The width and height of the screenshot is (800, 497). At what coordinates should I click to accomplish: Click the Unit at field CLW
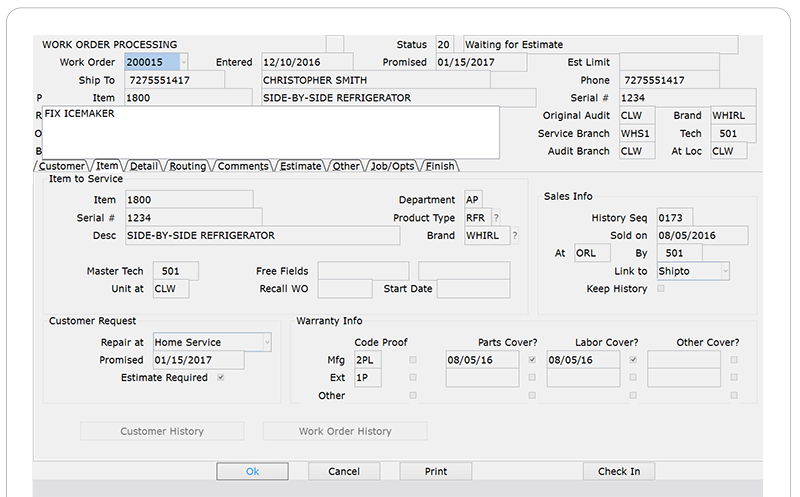point(171,289)
